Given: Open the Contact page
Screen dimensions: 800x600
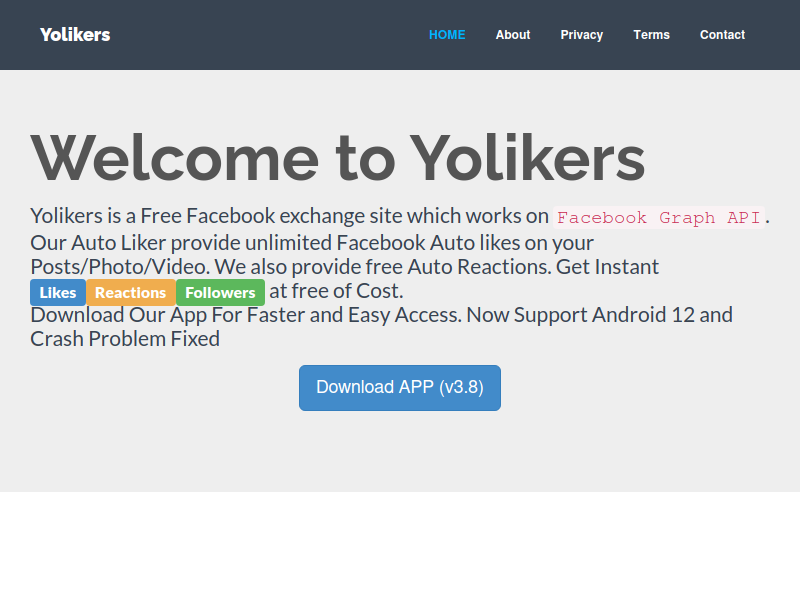Looking at the screenshot, I should (x=722, y=35).
